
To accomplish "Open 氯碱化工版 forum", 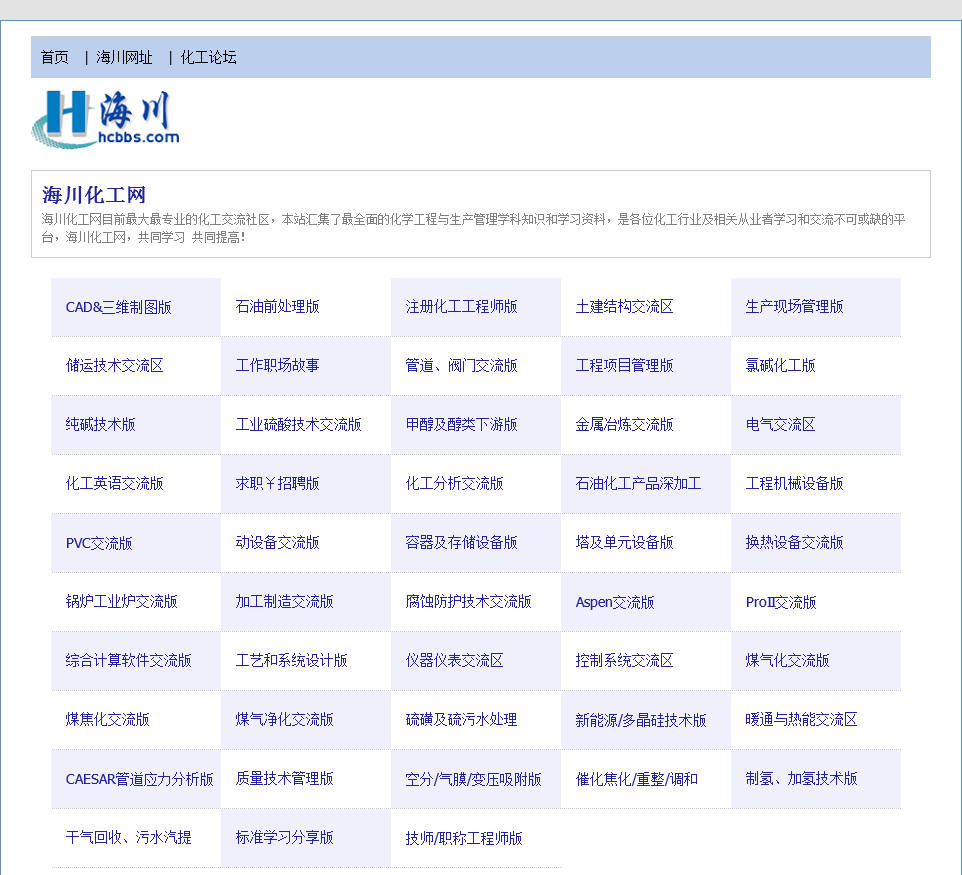I will coord(780,366).
